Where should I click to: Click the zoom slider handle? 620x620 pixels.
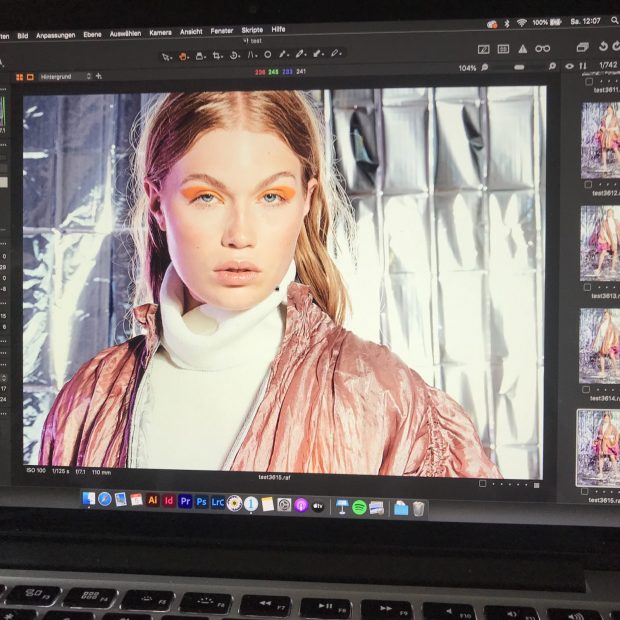coord(519,67)
